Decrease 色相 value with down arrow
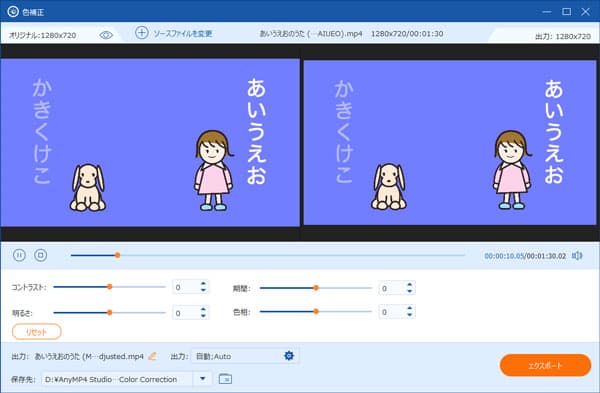The height and width of the screenshot is (393, 600). coord(409,315)
